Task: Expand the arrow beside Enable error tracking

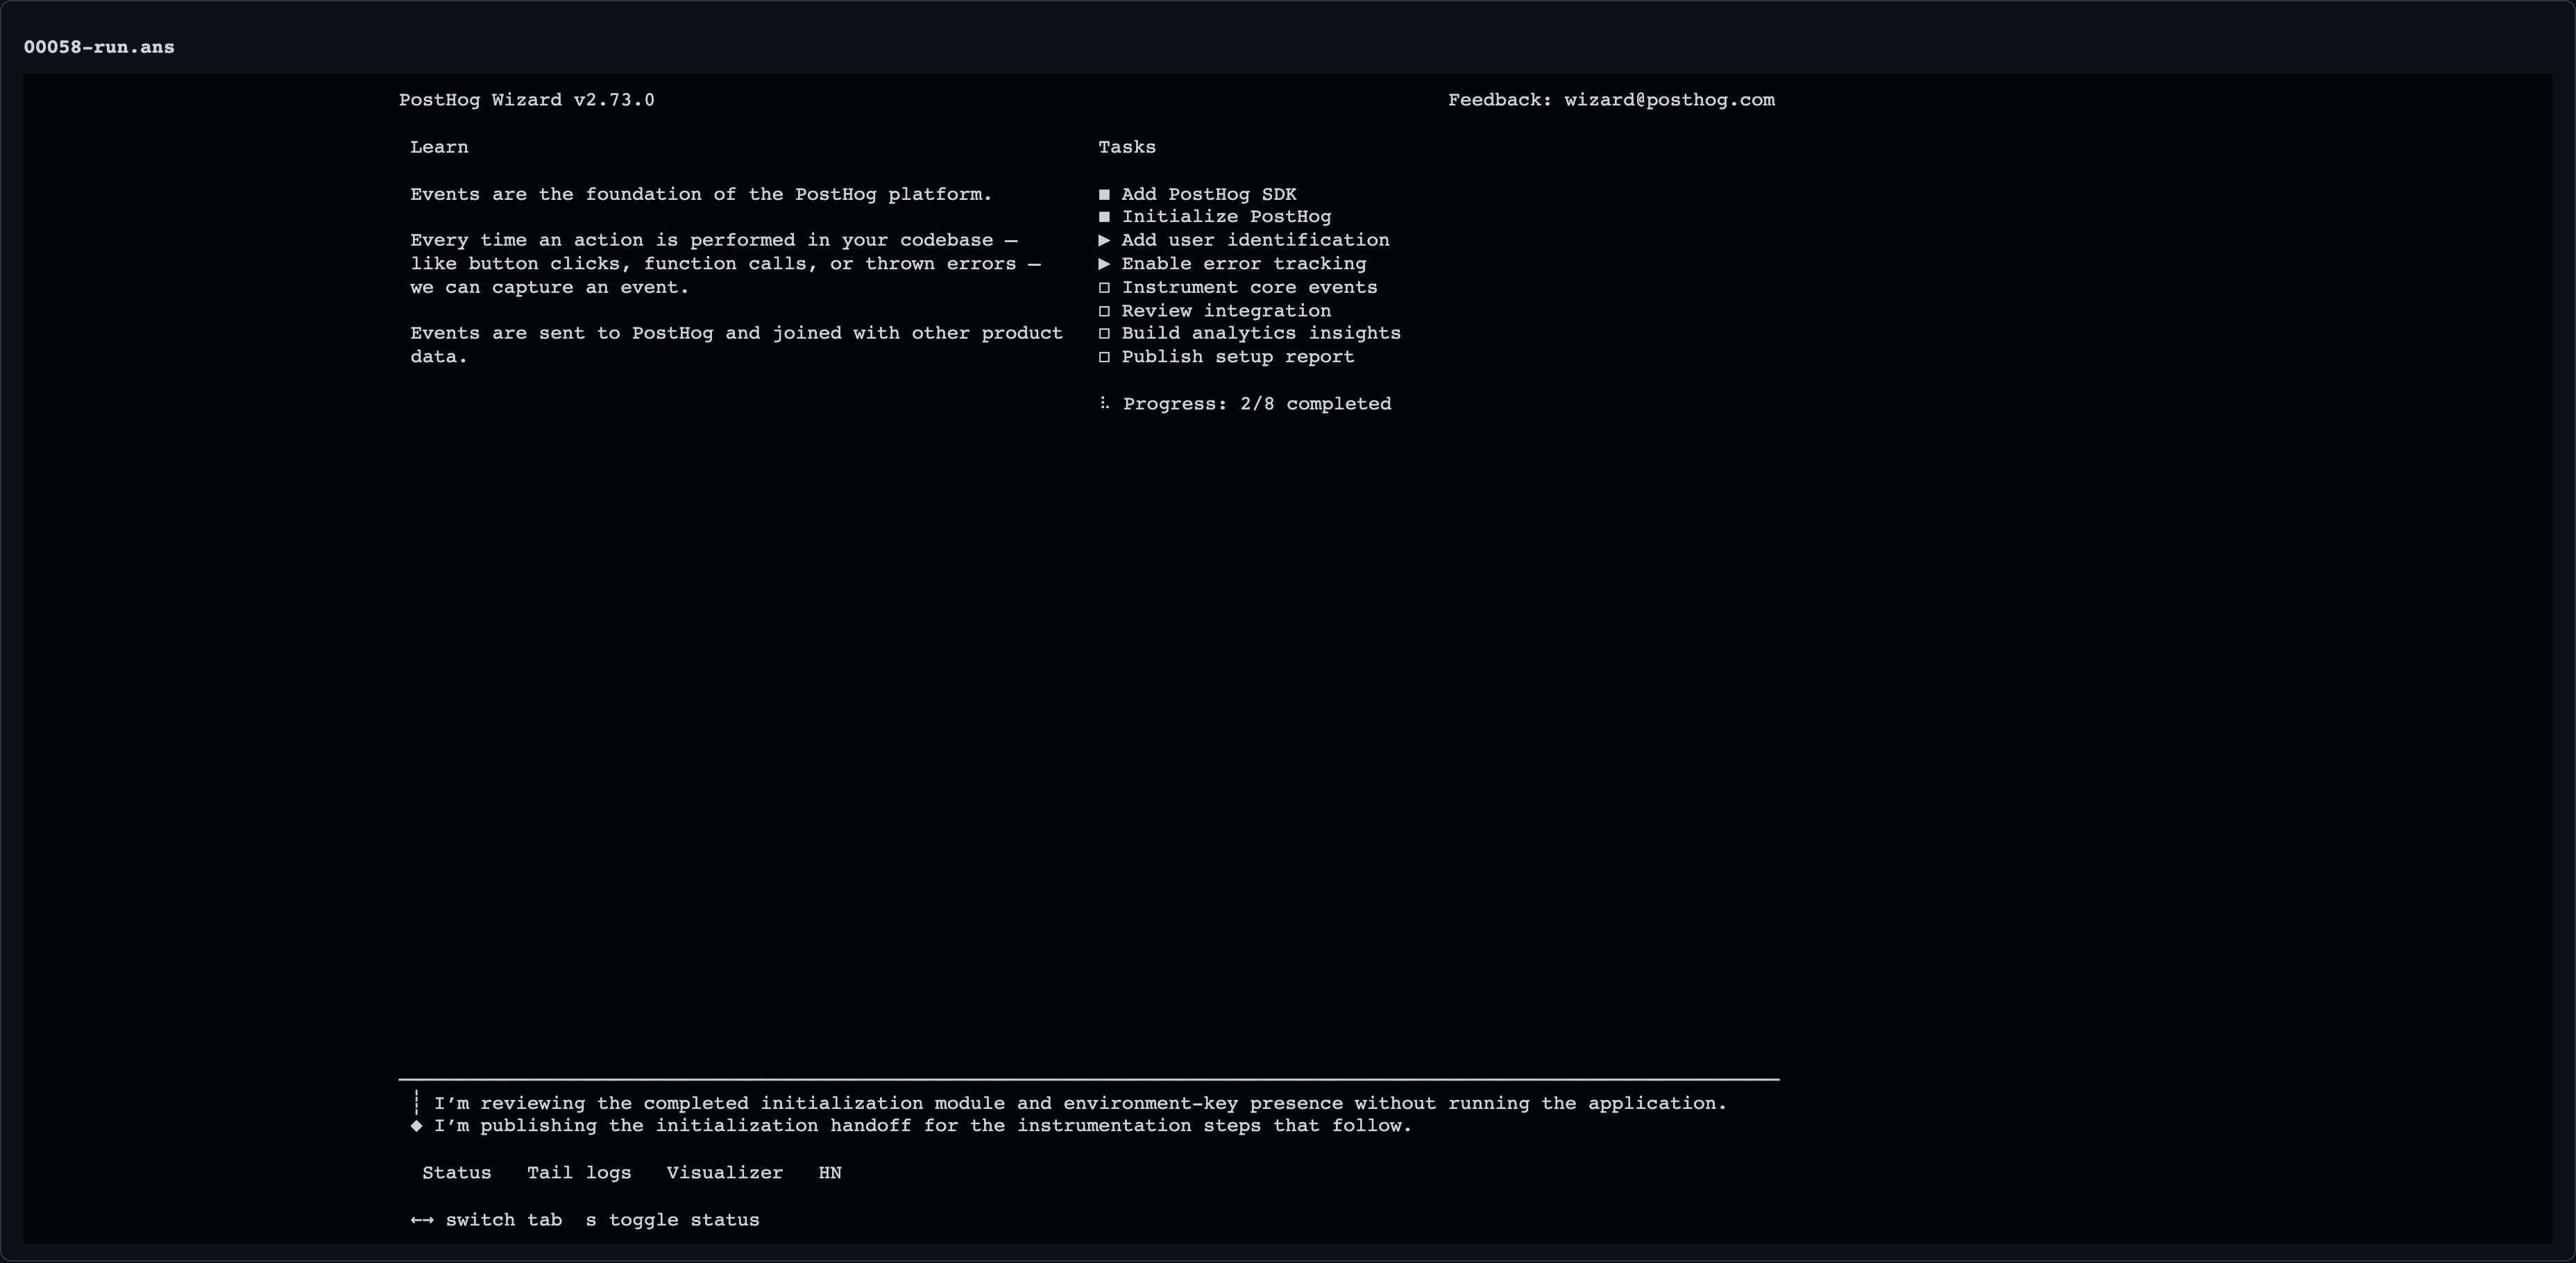Action: (1104, 264)
